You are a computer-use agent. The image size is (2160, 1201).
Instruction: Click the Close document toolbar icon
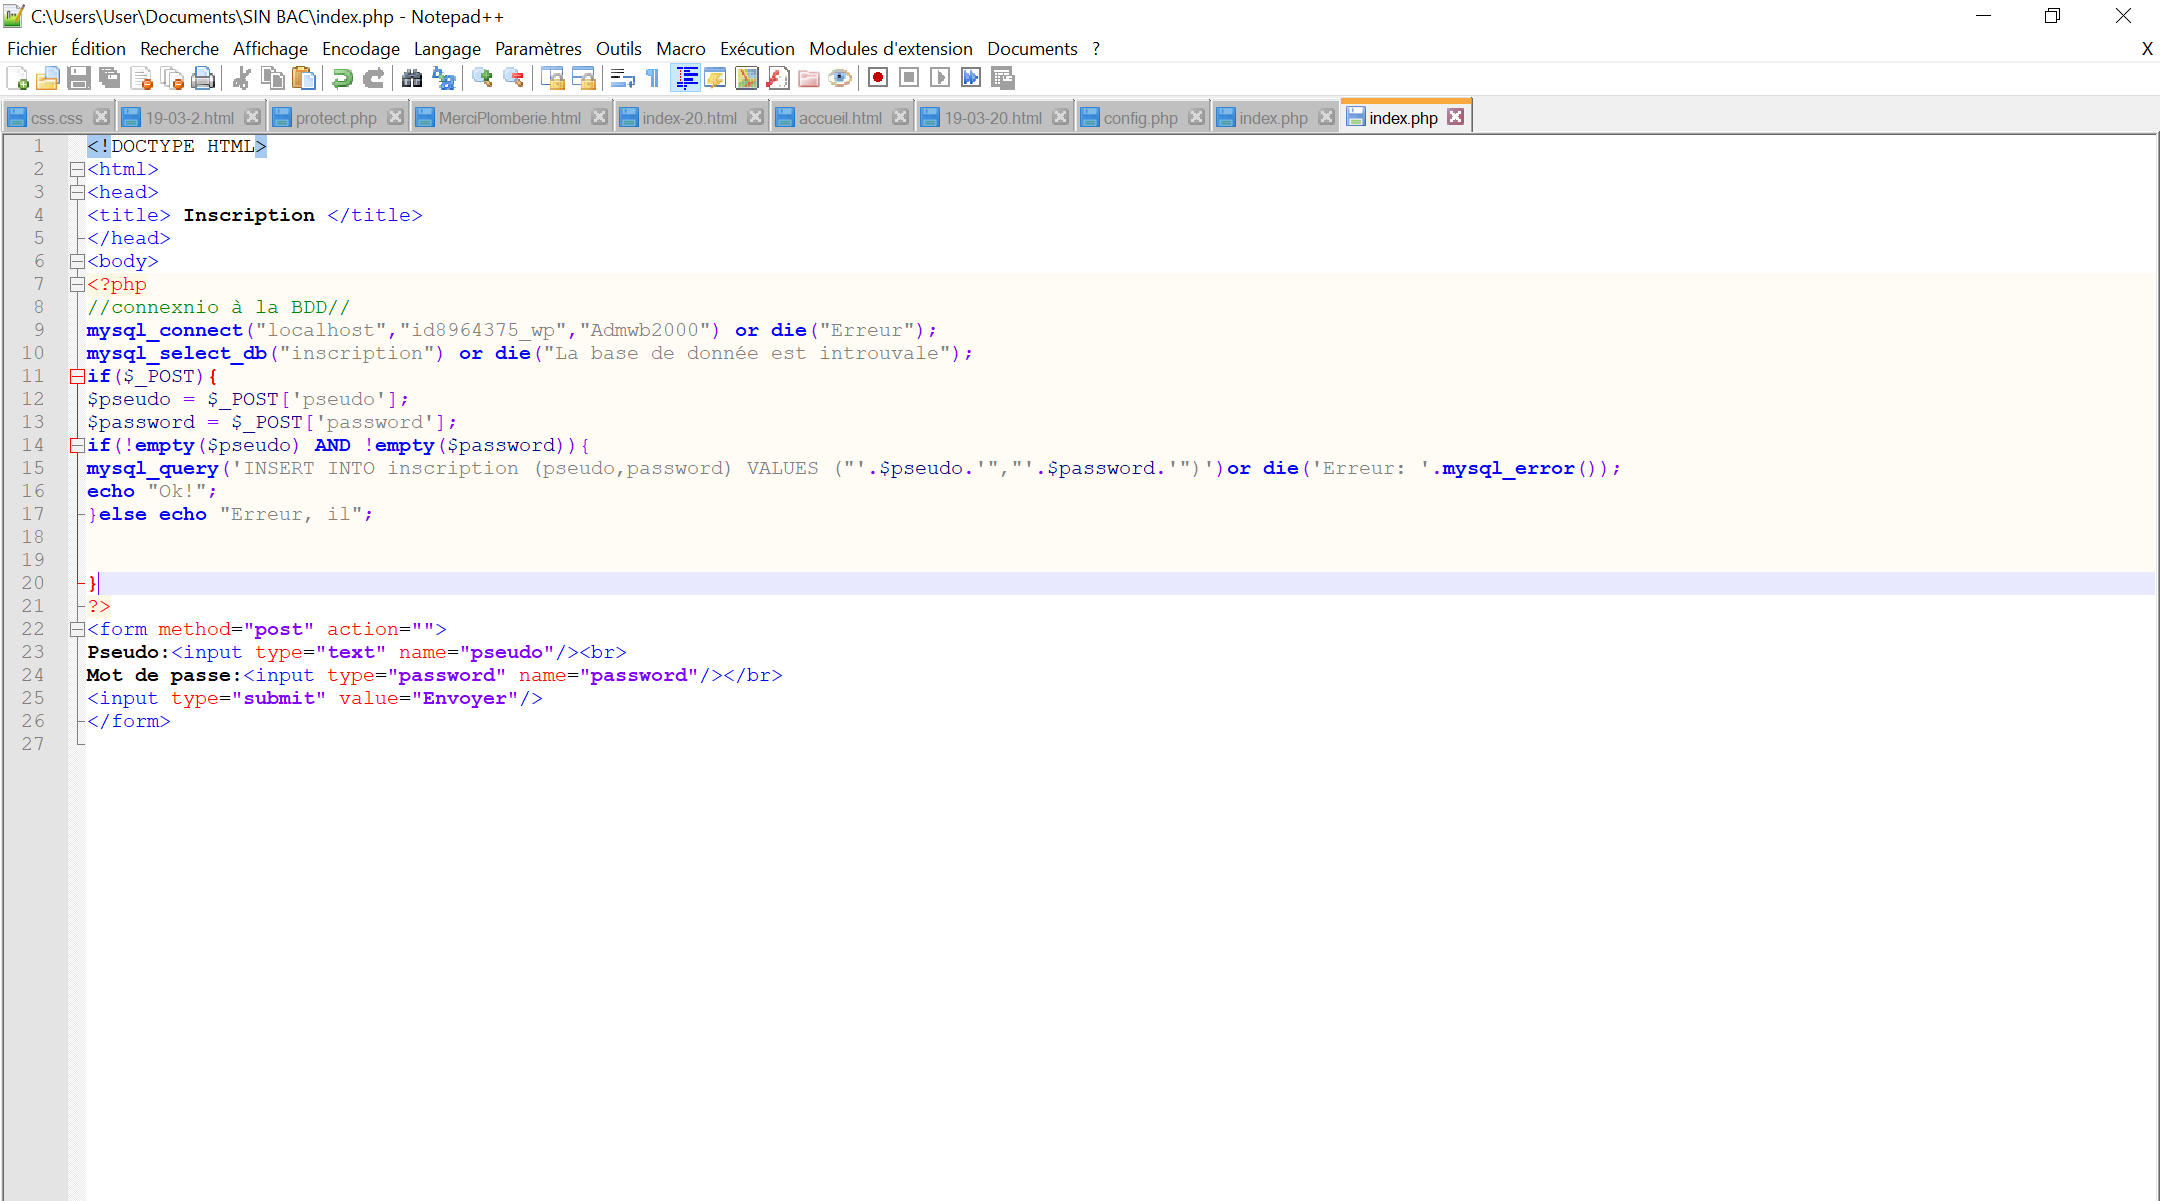(x=141, y=78)
